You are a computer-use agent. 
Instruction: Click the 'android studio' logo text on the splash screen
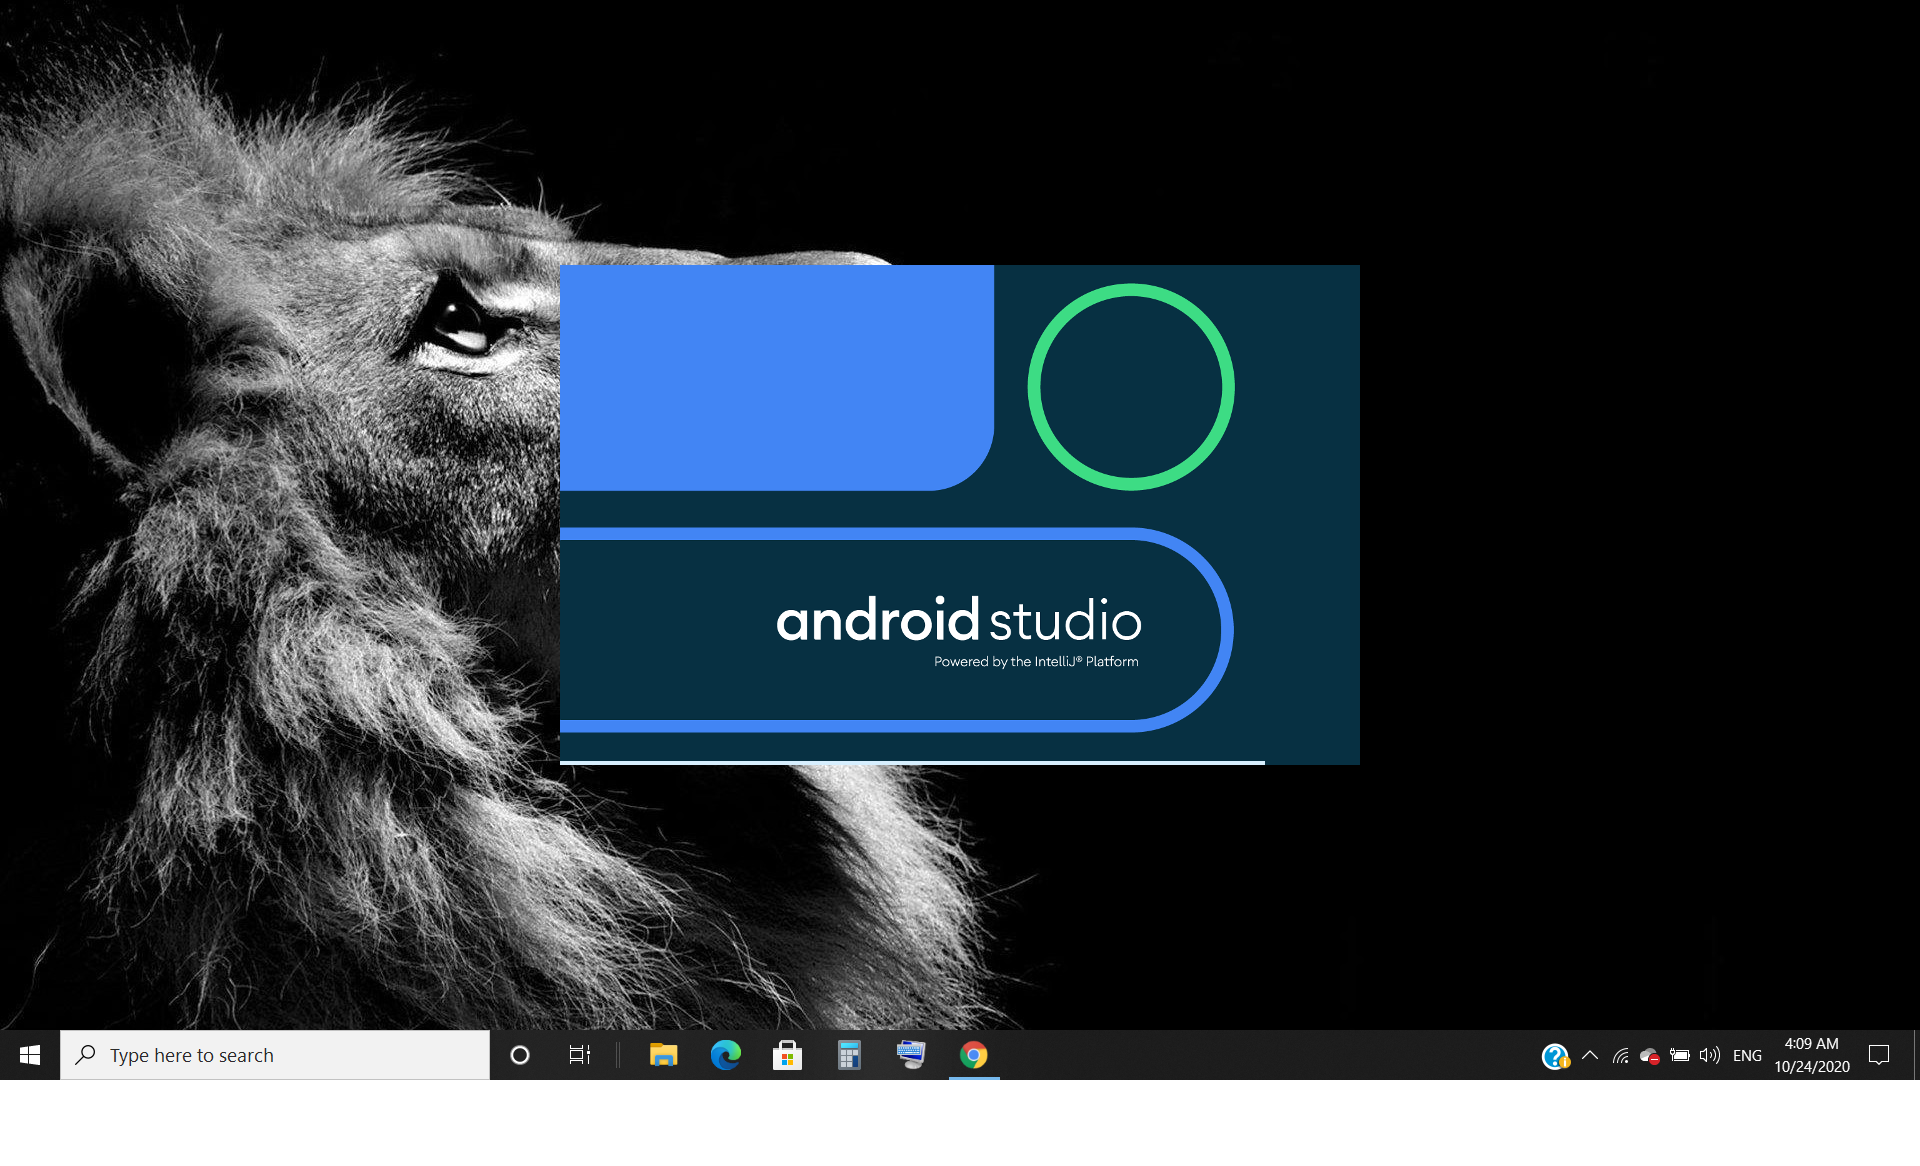coord(959,620)
